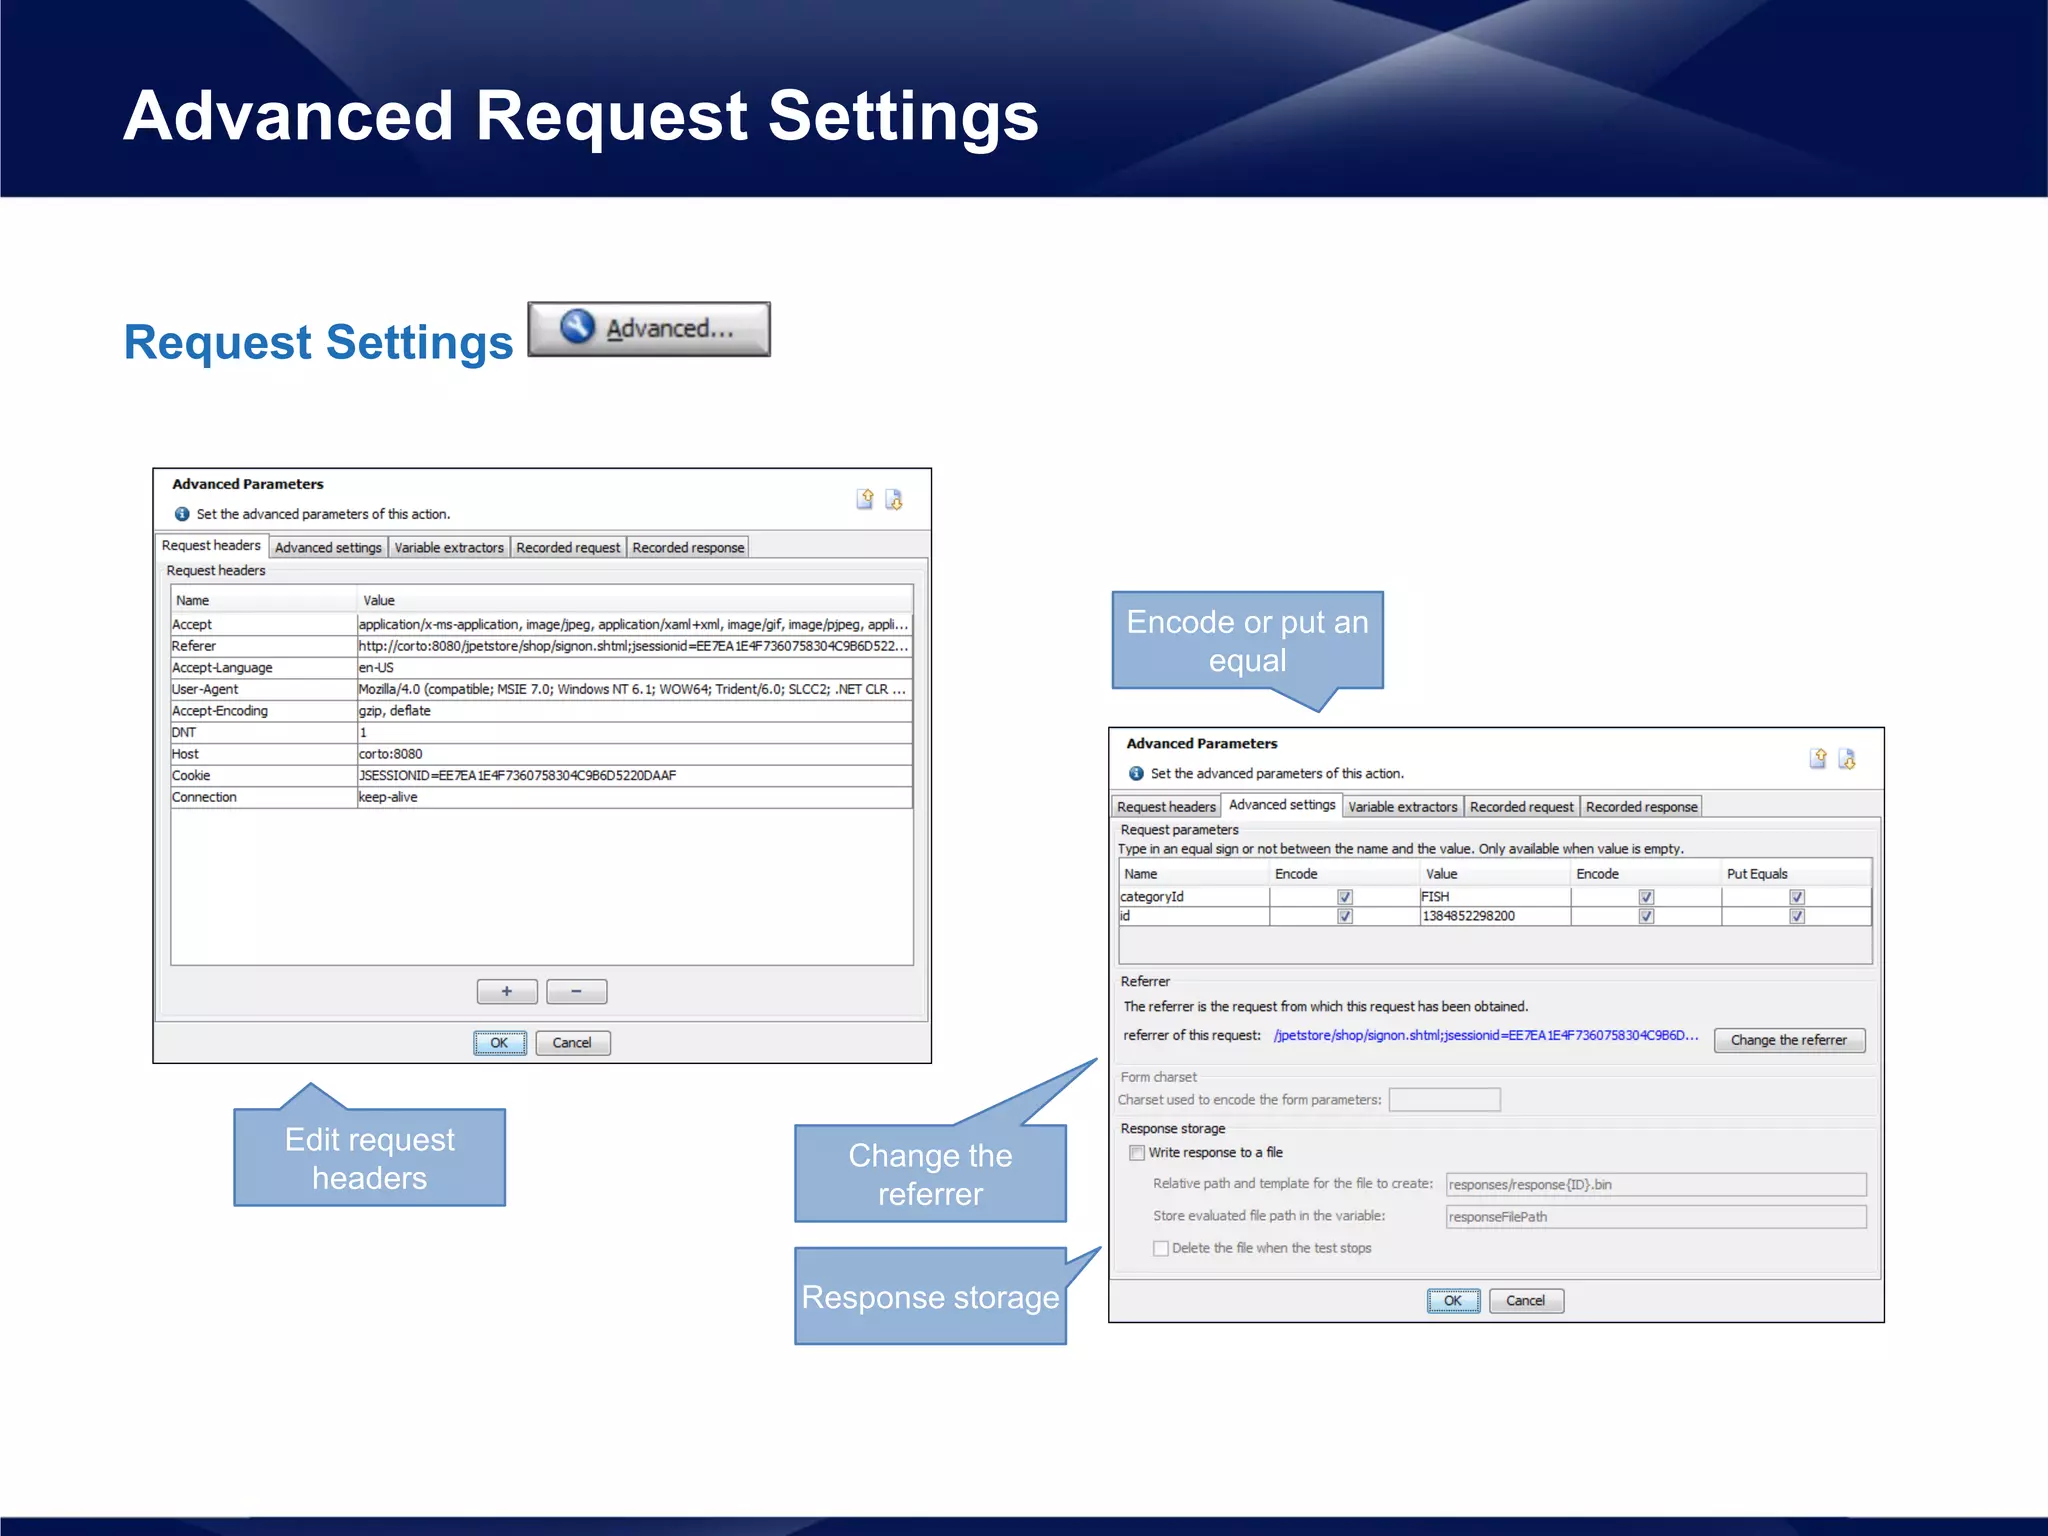
Task: Toggle value Encode checkbox for 1384852298200 row
Action: [x=1646, y=916]
